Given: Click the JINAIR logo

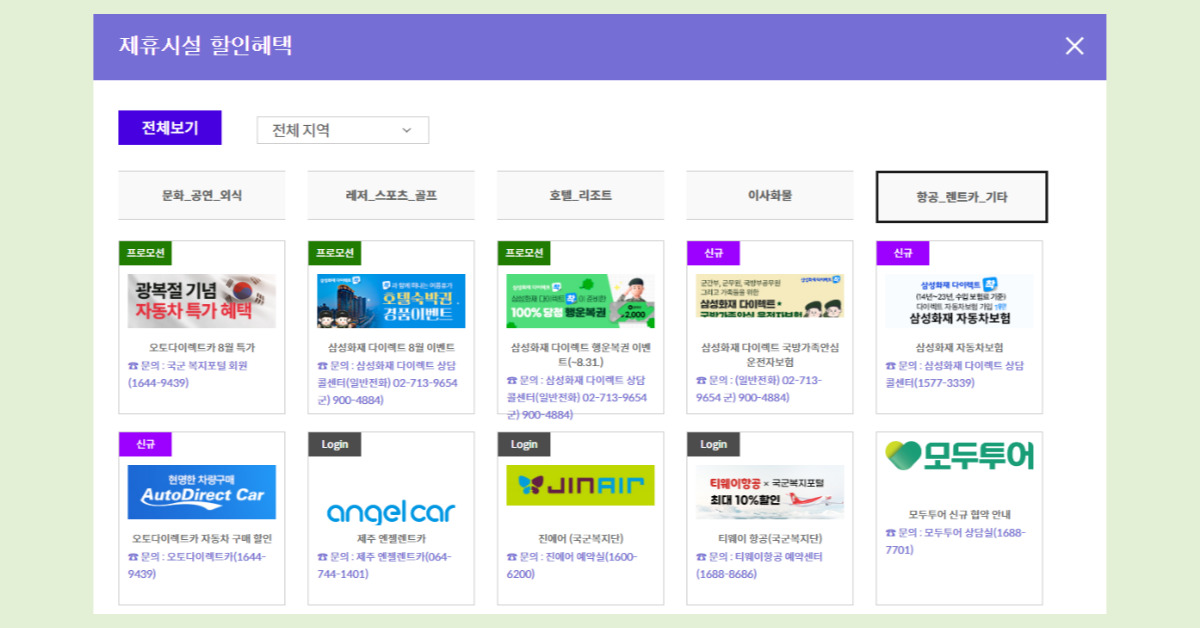Looking at the screenshot, I should coord(580,485).
